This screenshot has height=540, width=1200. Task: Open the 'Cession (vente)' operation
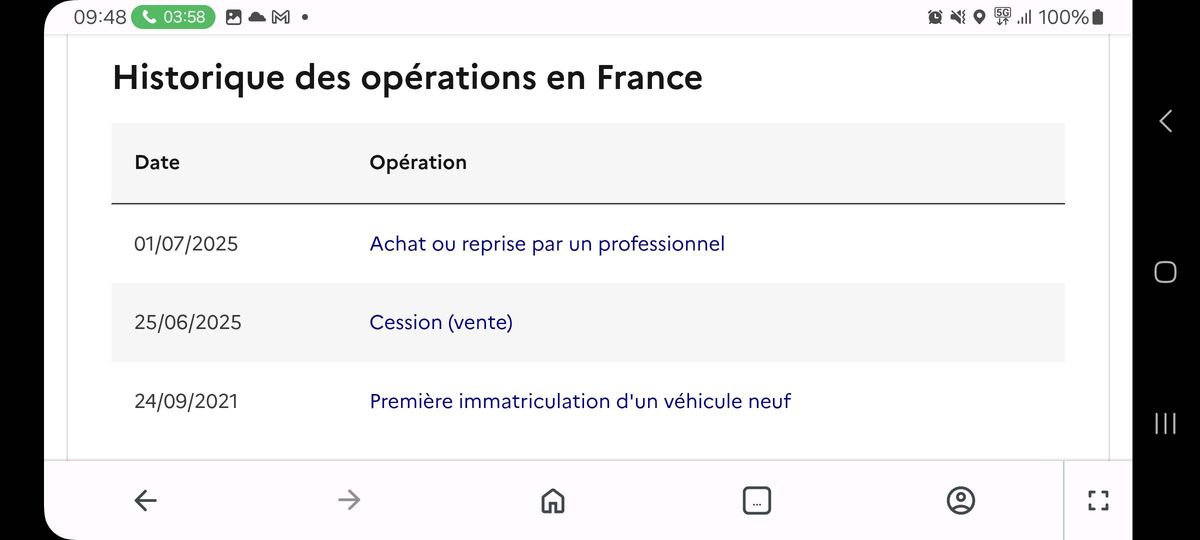coord(441,322)
